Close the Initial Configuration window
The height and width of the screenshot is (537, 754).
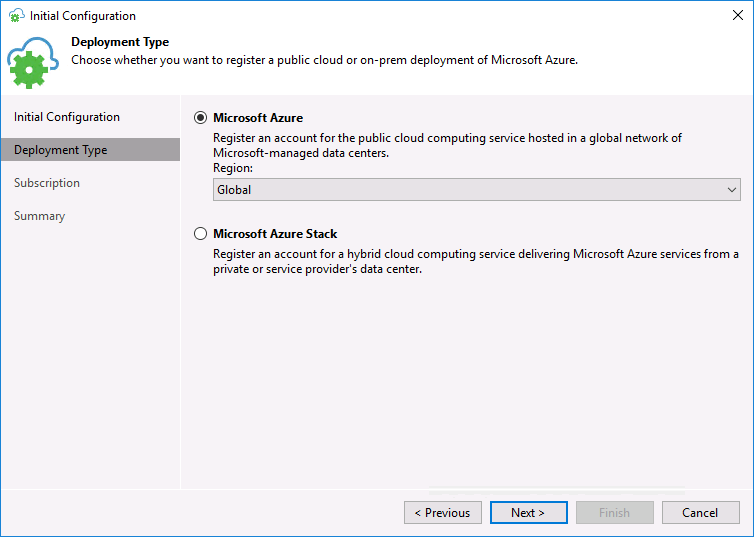(738, 15)
